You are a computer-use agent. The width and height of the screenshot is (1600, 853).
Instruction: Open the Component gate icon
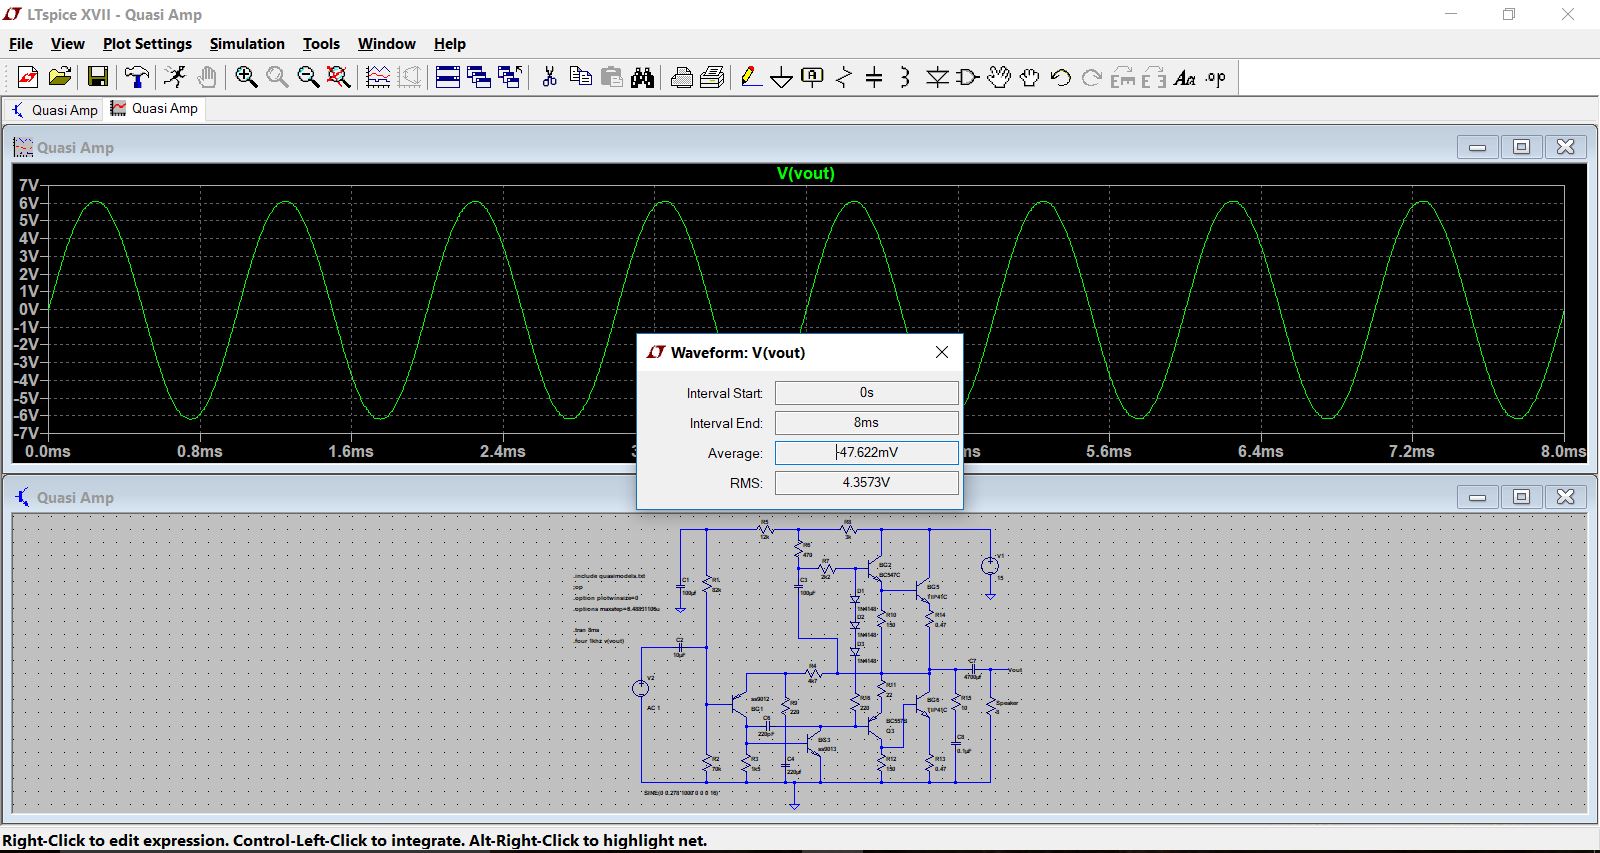click(967, 77)
